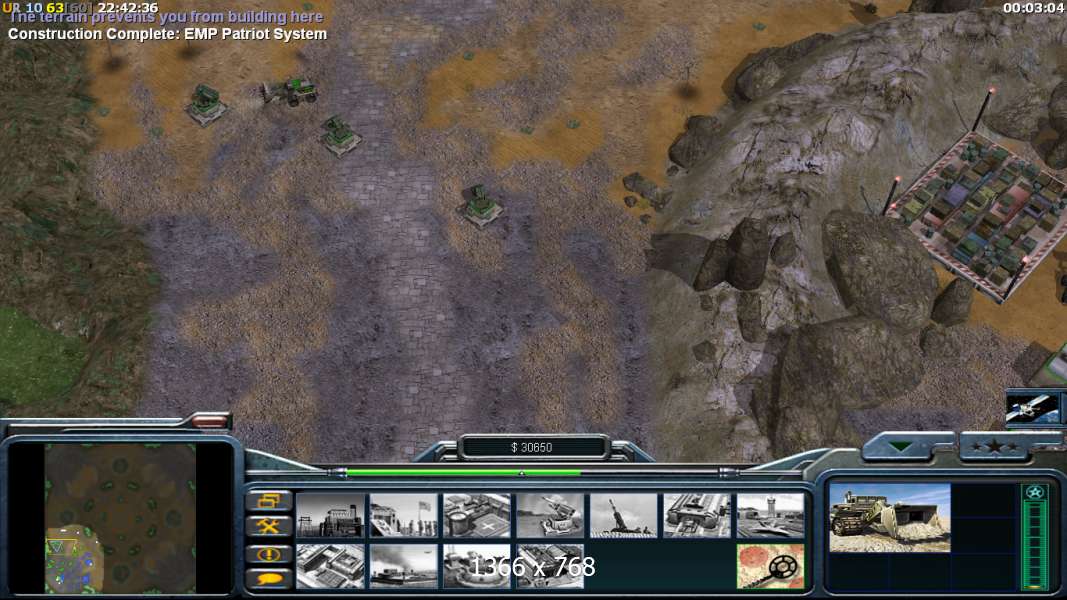Build the Barracks with the flag icon
Image resolution: width=1067 pixels, height=600 pixels.
404,516
